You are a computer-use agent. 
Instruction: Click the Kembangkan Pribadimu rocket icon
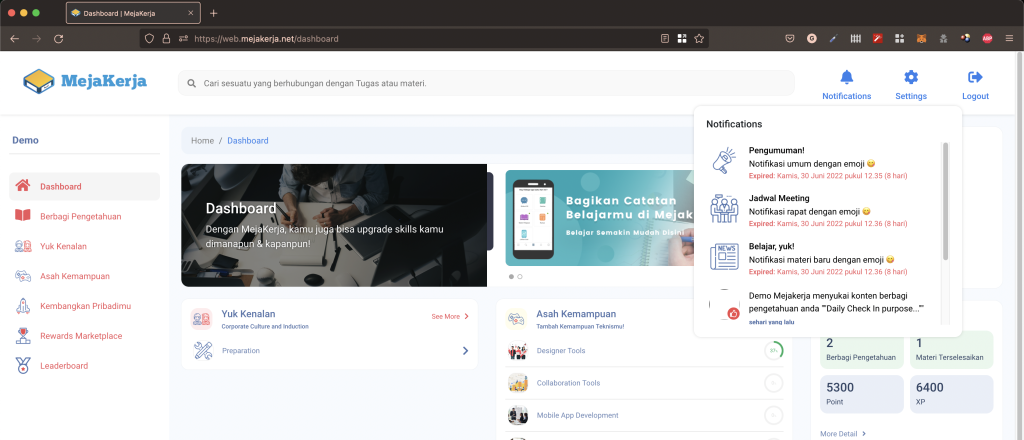click(23, 306)
